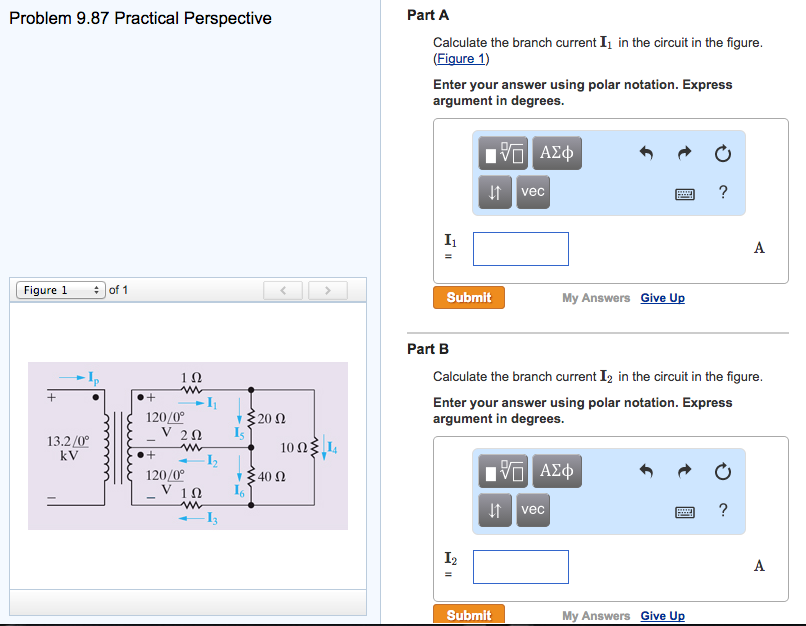
Task: Undo the last entry in Part A editor
Action: pos(645,153)
